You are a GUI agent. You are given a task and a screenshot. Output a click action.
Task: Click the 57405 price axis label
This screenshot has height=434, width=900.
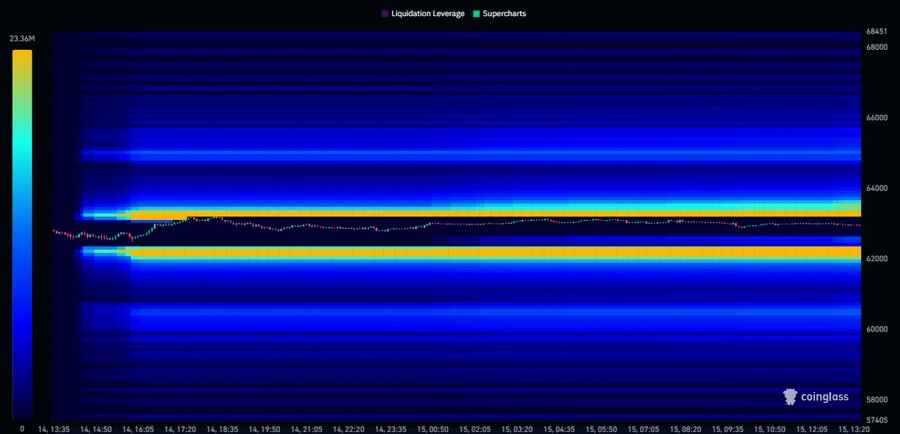tap(875, 420)
